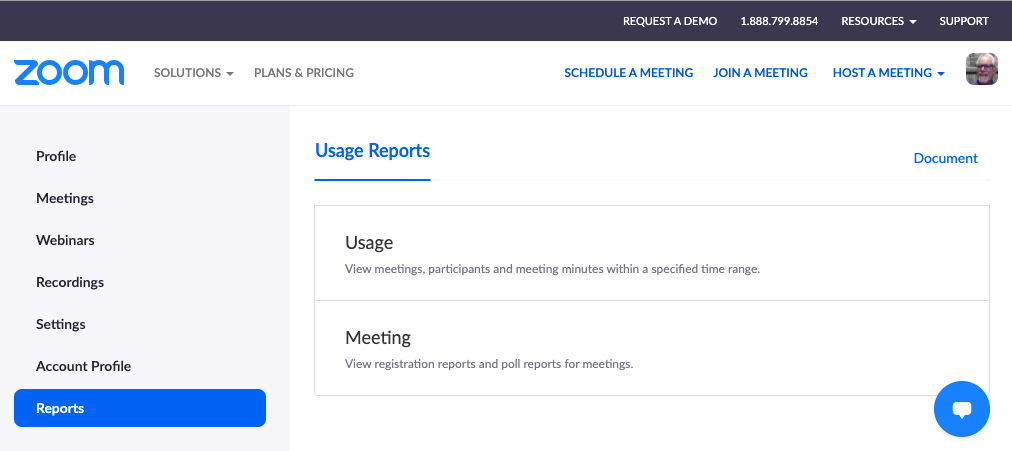The image size is (1012, 451).
Task: Go to Profile in sidebar
Action: coord(56,156)
